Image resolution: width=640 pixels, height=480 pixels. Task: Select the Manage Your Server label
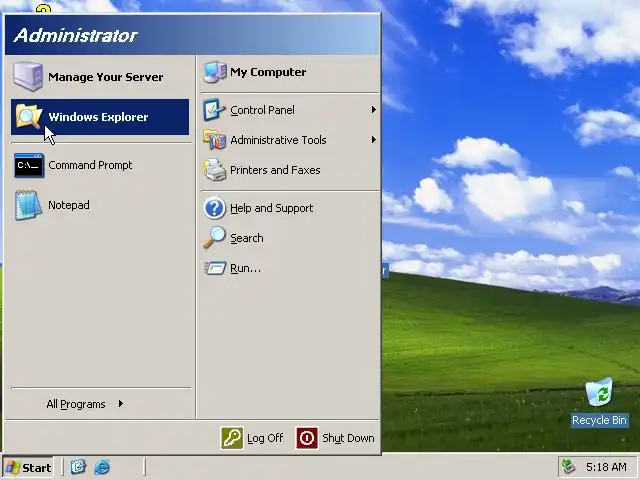[105, 77]
